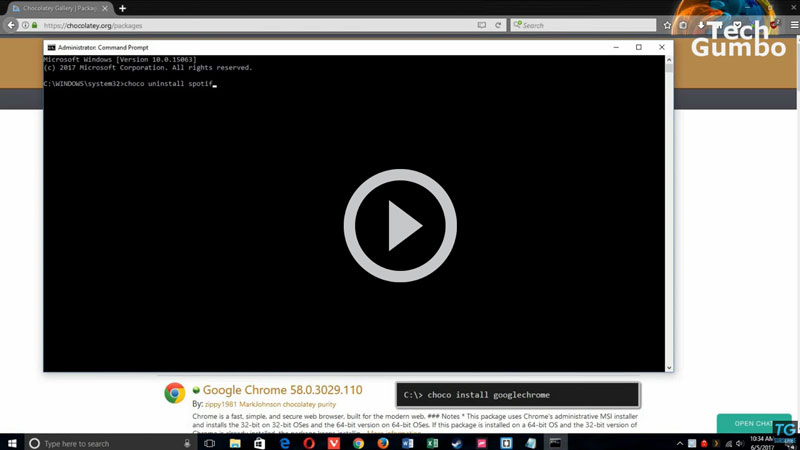
Task: Click the green padlock security icon
Action: tap(35, 25)
